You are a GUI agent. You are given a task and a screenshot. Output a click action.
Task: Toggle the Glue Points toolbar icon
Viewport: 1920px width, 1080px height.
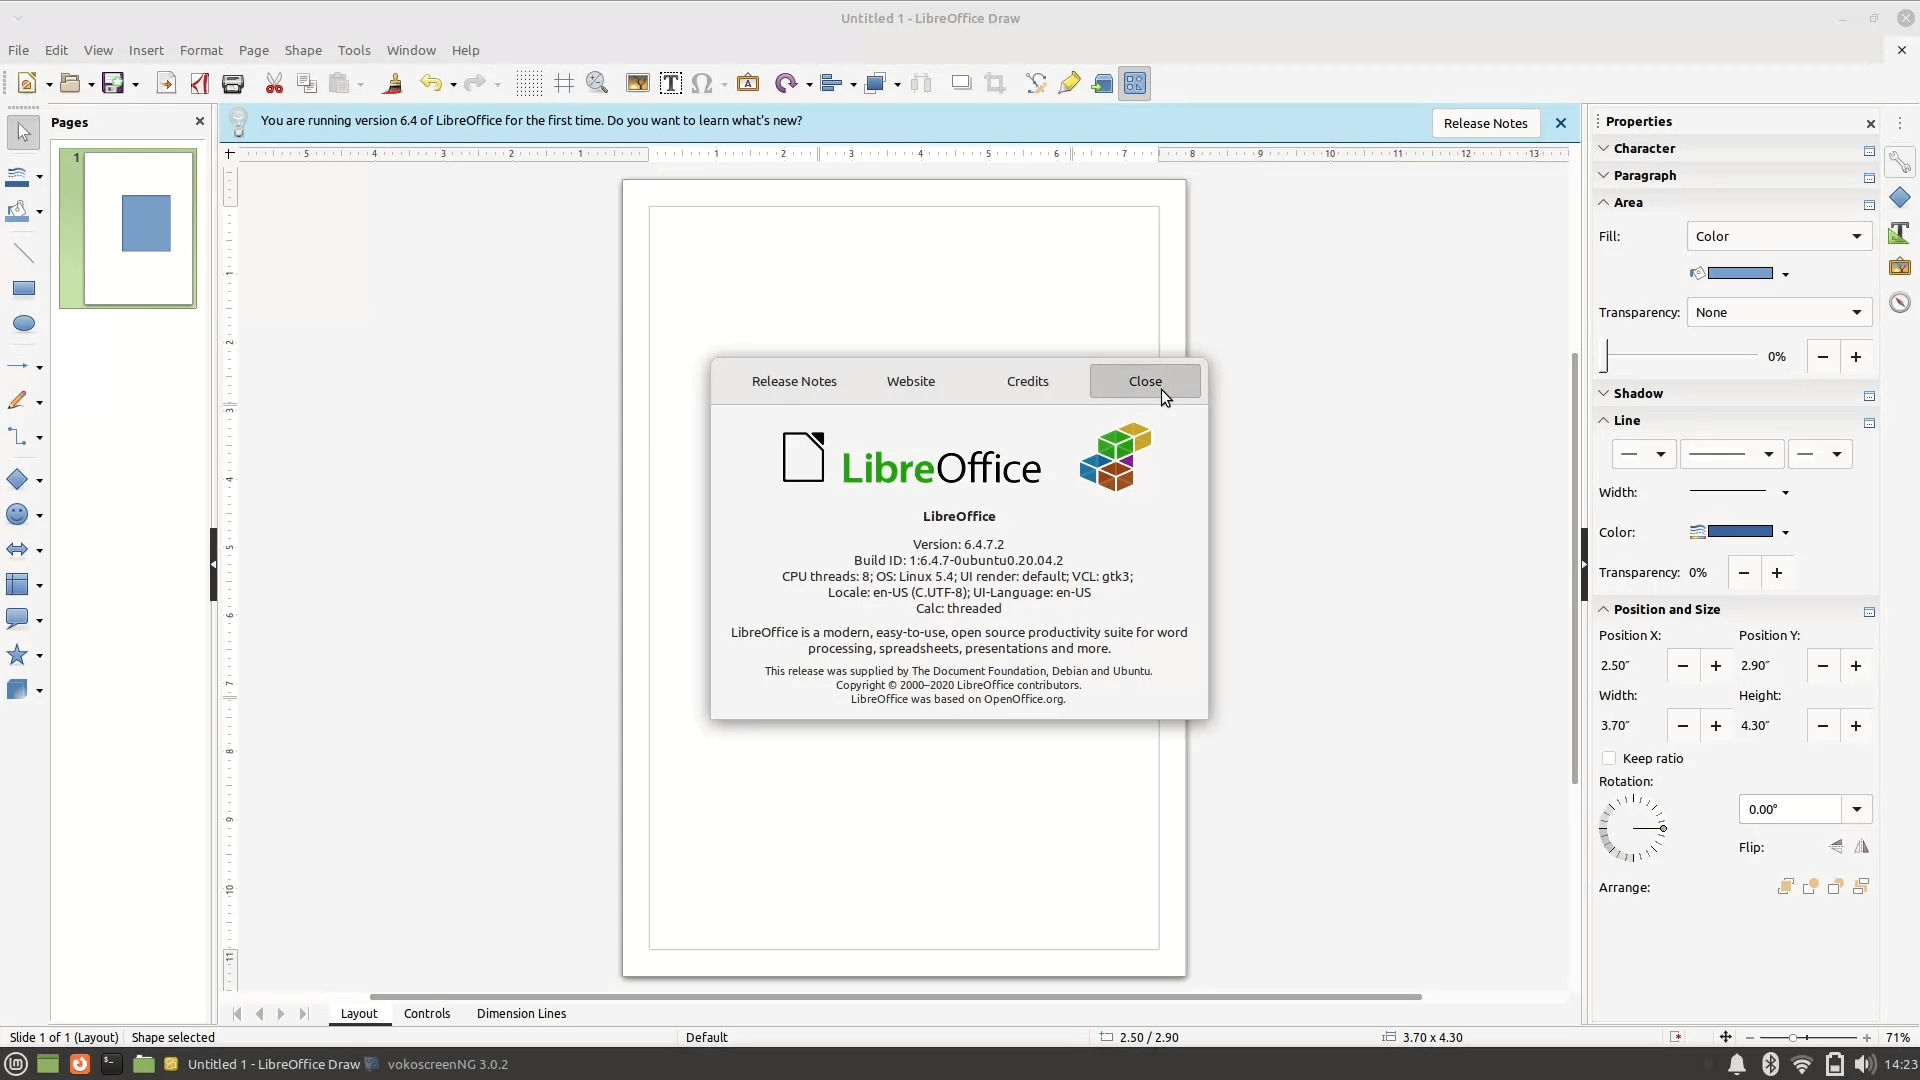pyautogui.click(x=1069, y=84)
